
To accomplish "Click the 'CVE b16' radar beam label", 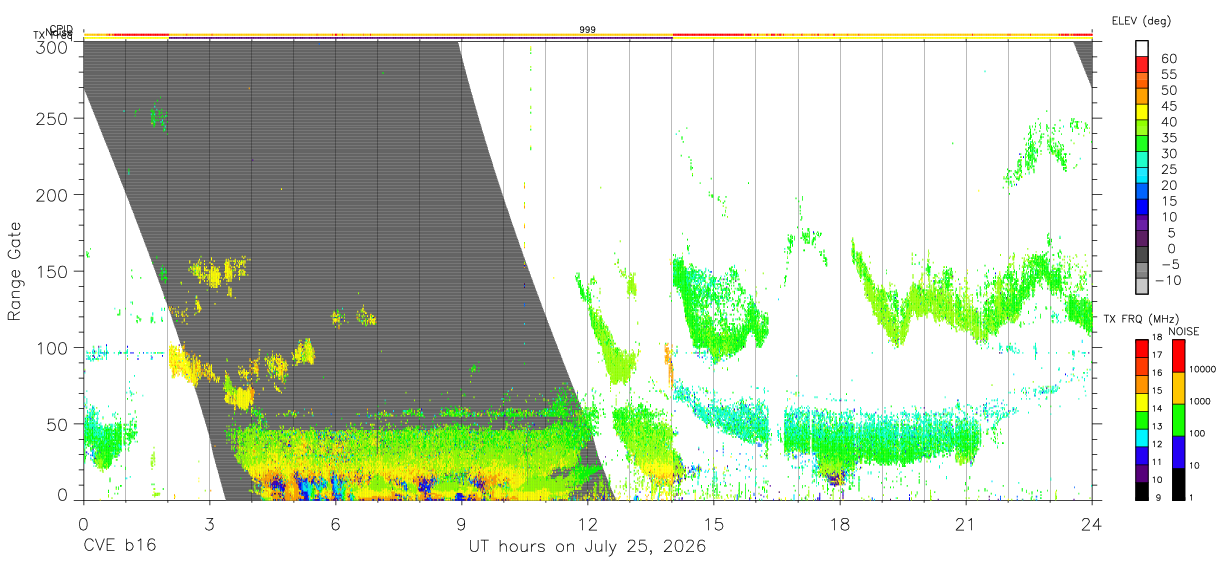I will pyautogui.click(x=119, y=547).
